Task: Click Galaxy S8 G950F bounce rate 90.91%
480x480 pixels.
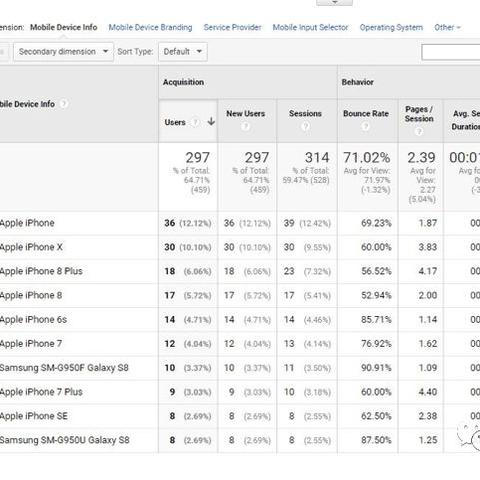Action: 376,368
